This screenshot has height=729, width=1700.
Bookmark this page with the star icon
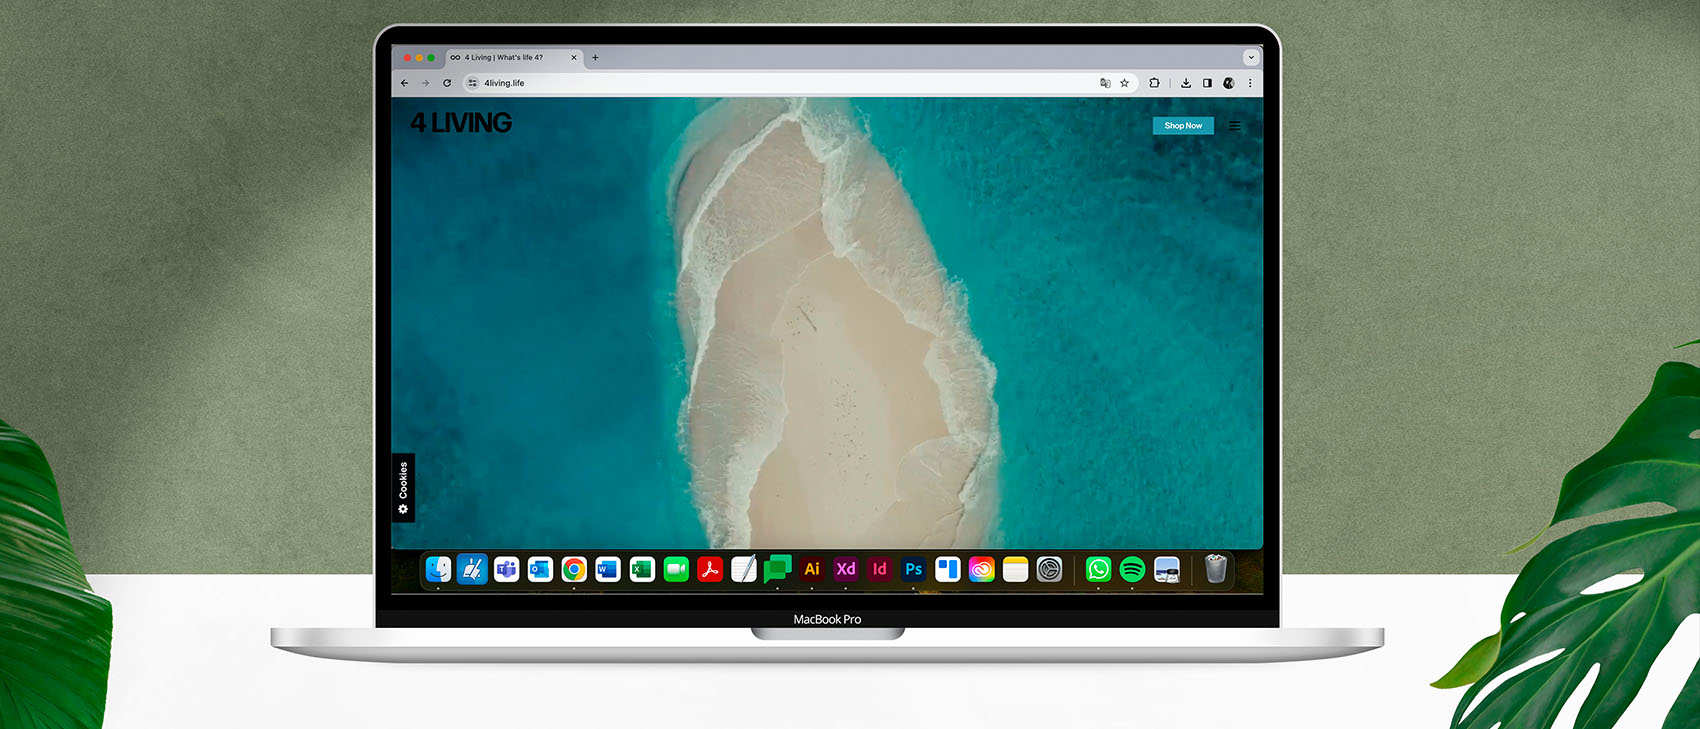tap(1124, 83)
